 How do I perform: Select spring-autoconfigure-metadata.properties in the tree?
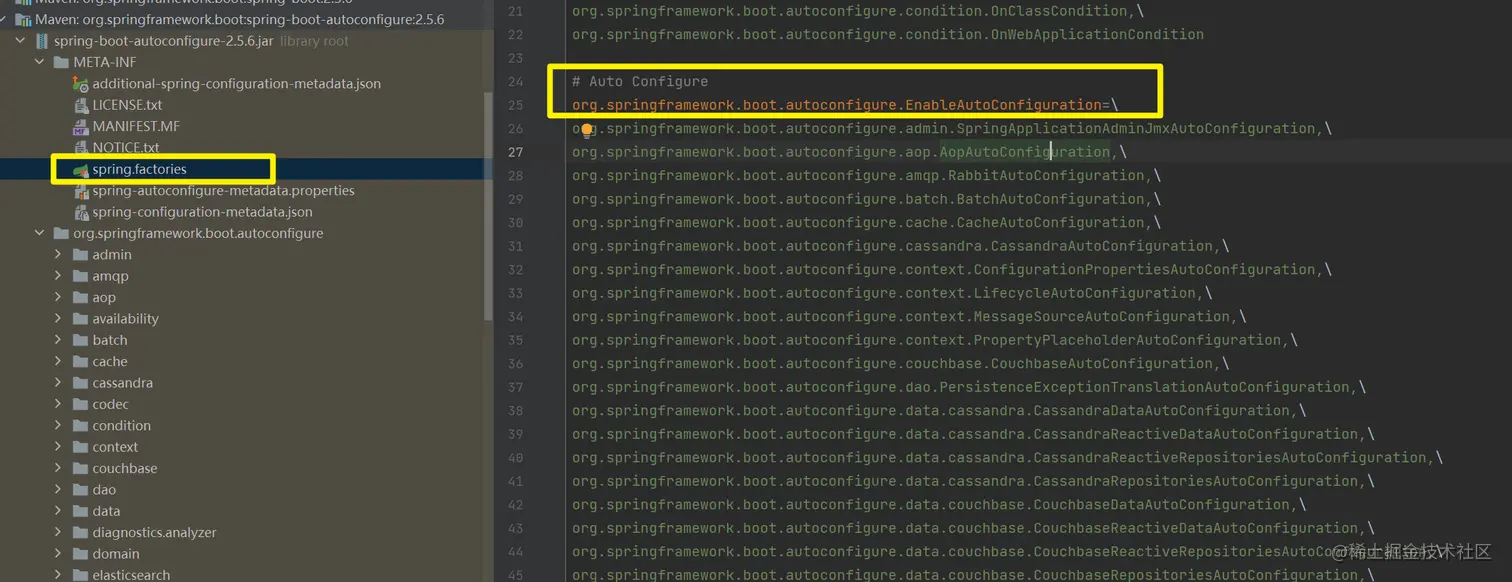[223, 190]
